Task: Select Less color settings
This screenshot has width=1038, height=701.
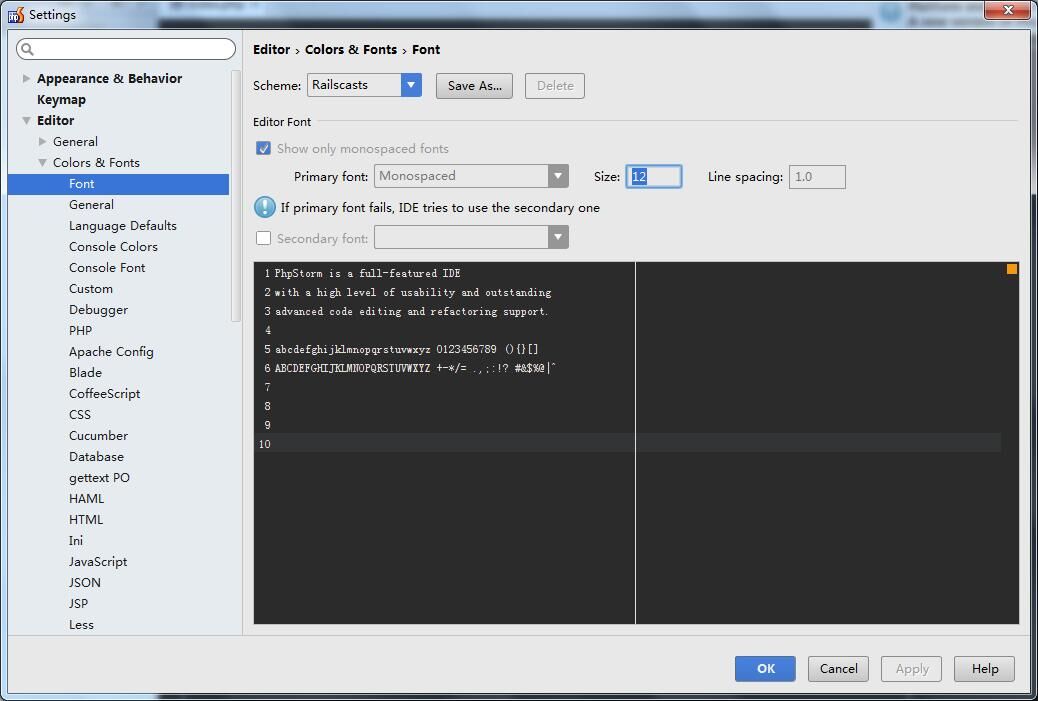Action: click(x=81, y=625)
